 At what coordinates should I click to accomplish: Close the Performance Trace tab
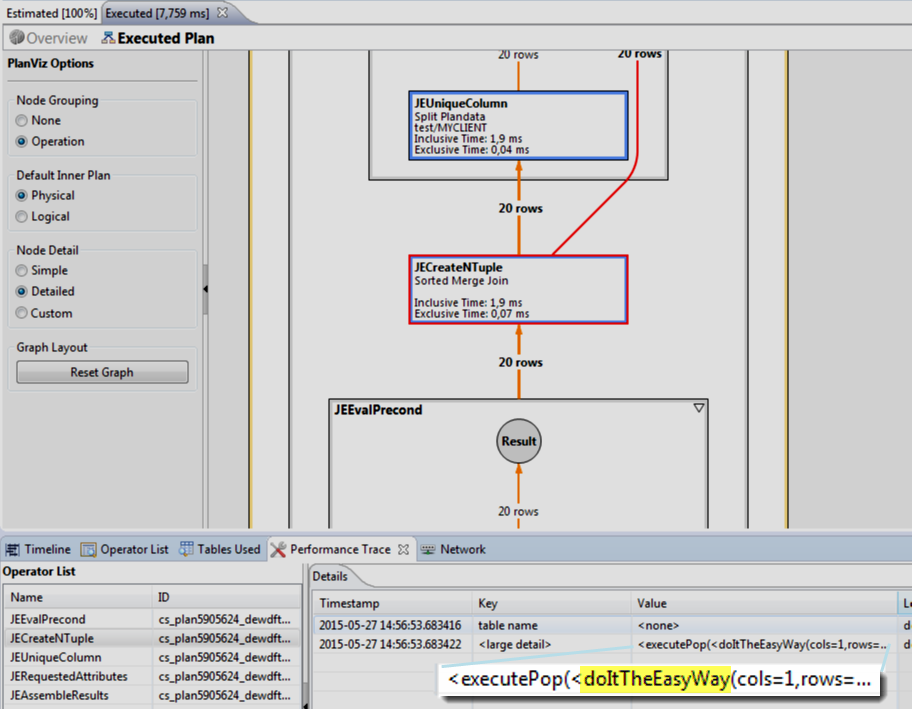coord(403,550)
